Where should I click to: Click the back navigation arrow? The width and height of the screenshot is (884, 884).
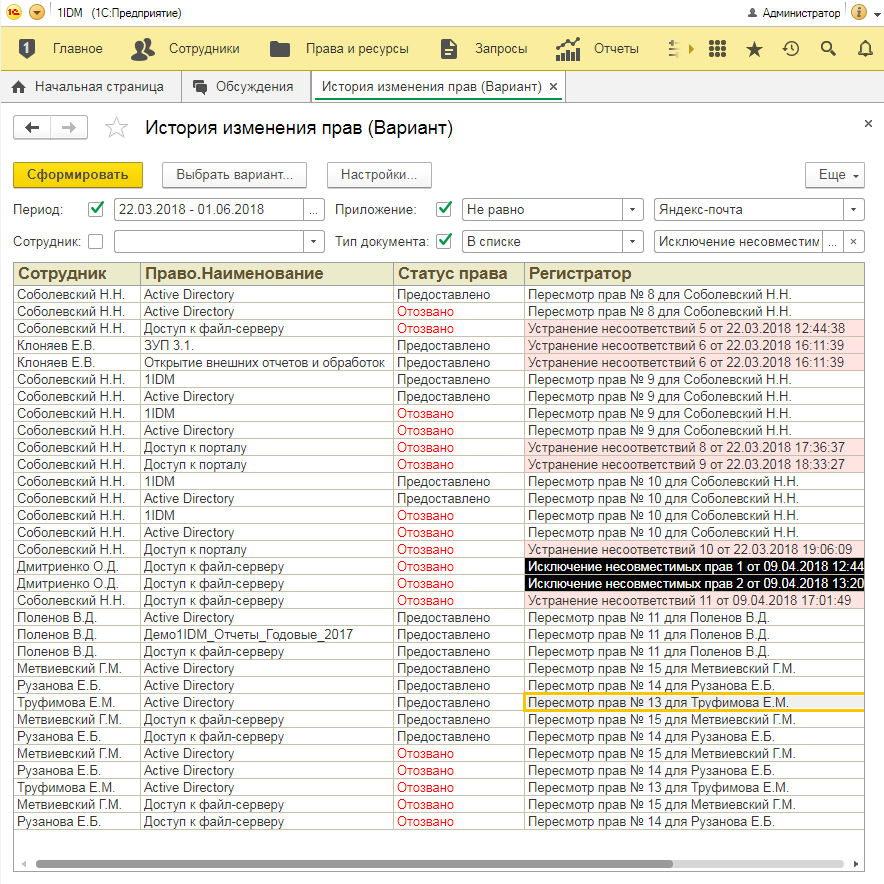32,128
